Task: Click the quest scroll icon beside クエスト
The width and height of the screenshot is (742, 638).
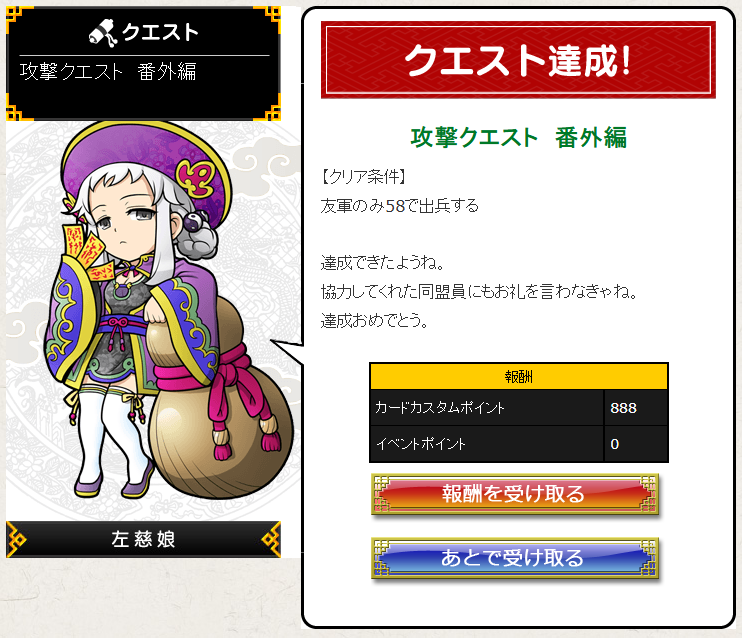Action: 103,33
